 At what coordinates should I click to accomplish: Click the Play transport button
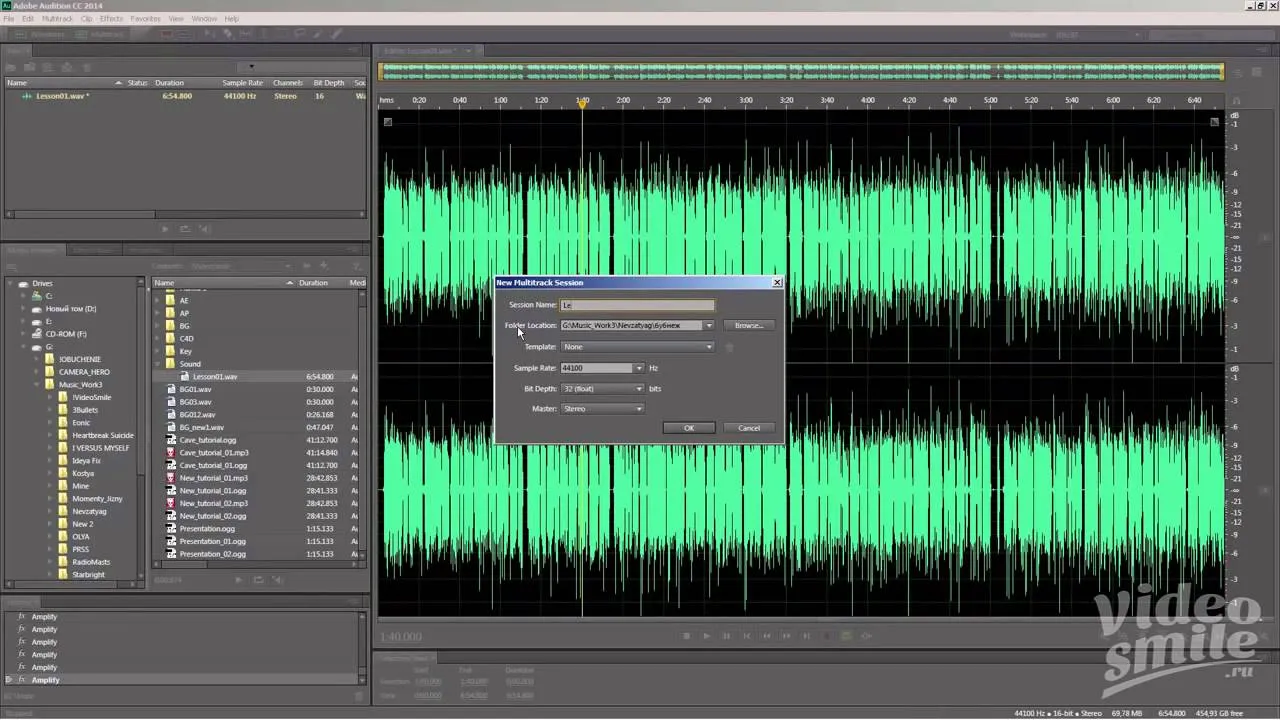[706, 636]
